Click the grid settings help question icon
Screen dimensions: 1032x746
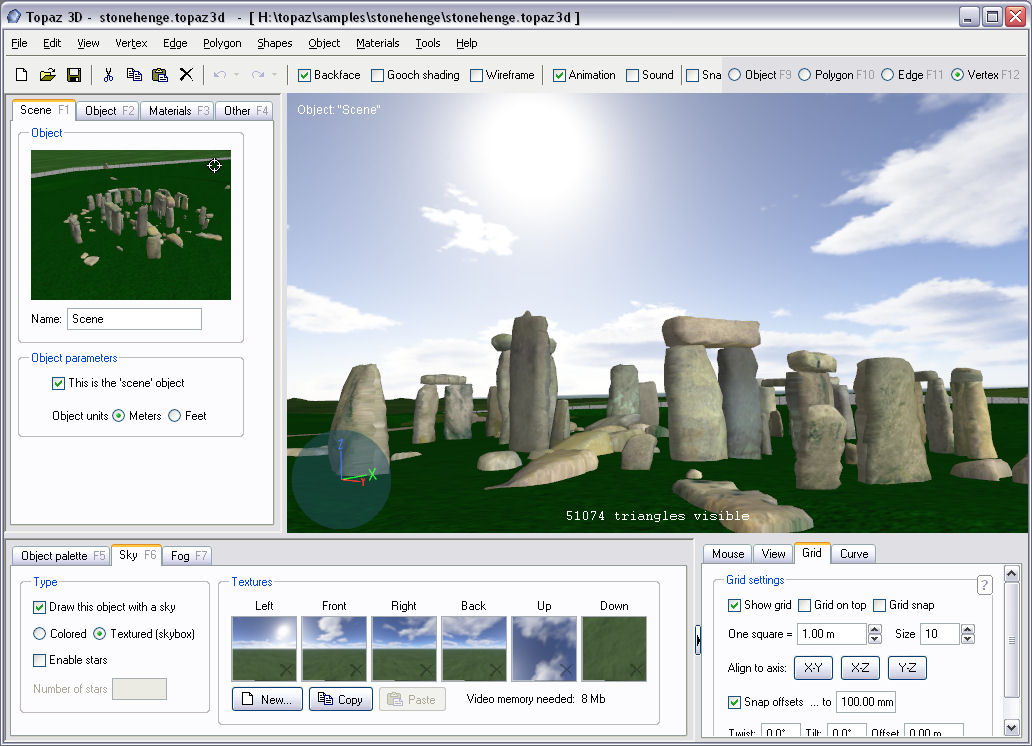point(984,585)
